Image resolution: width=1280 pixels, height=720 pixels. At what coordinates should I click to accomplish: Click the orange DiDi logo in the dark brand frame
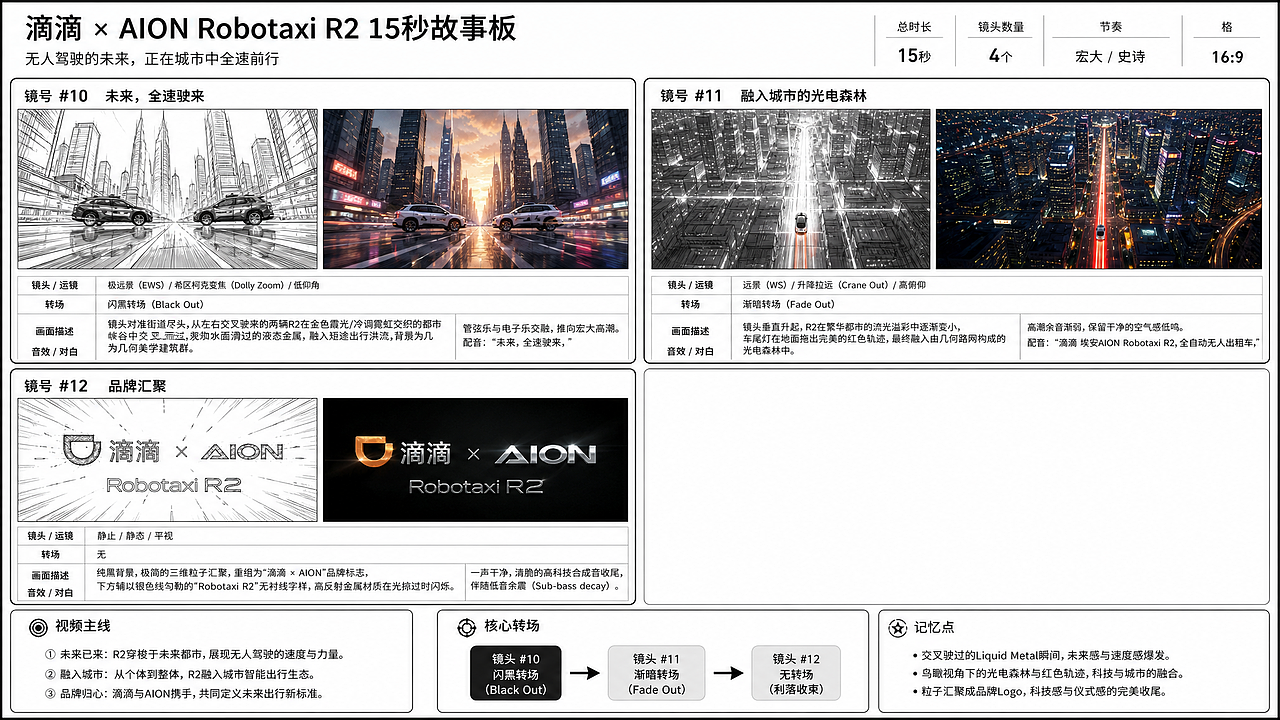coord(375,451)
